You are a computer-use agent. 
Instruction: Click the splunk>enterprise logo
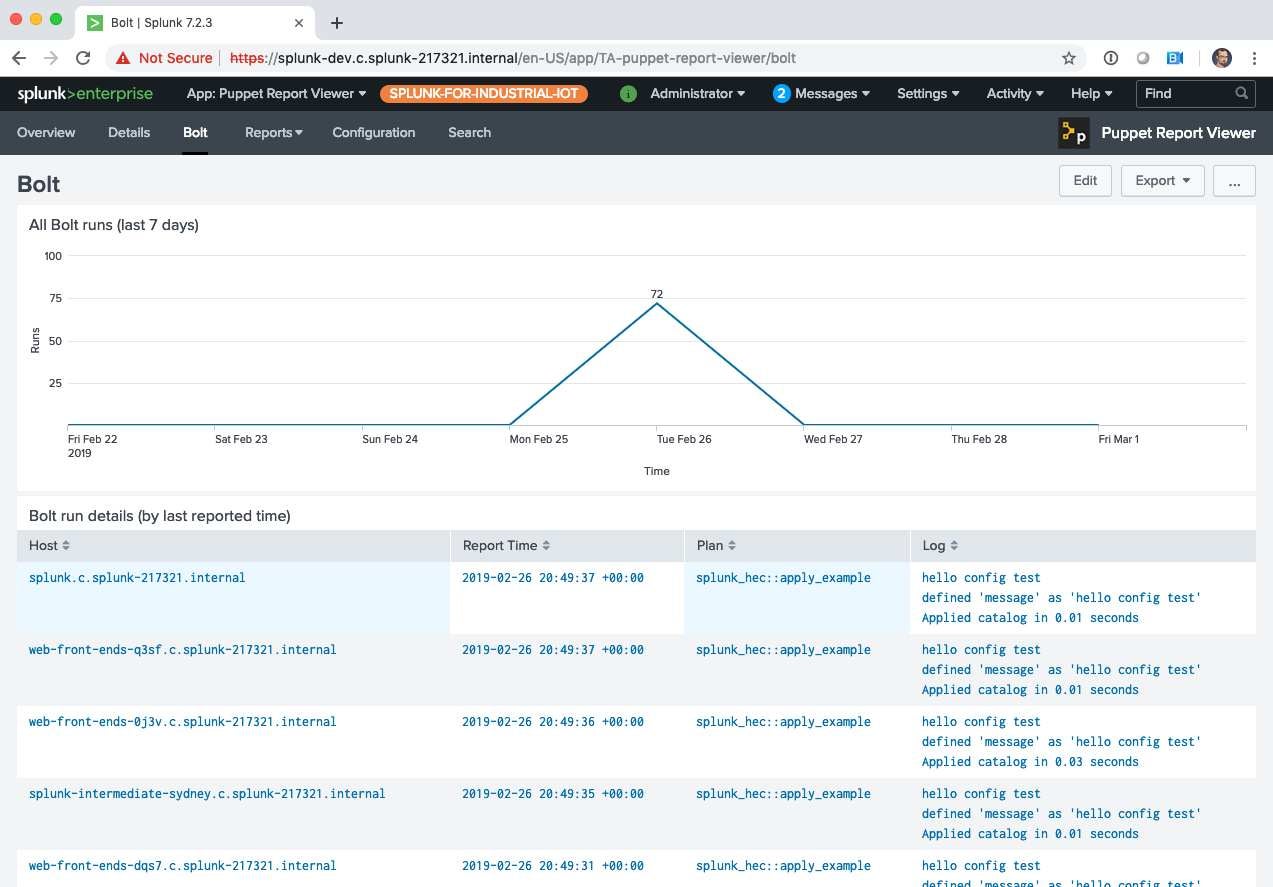pos(85,93)
